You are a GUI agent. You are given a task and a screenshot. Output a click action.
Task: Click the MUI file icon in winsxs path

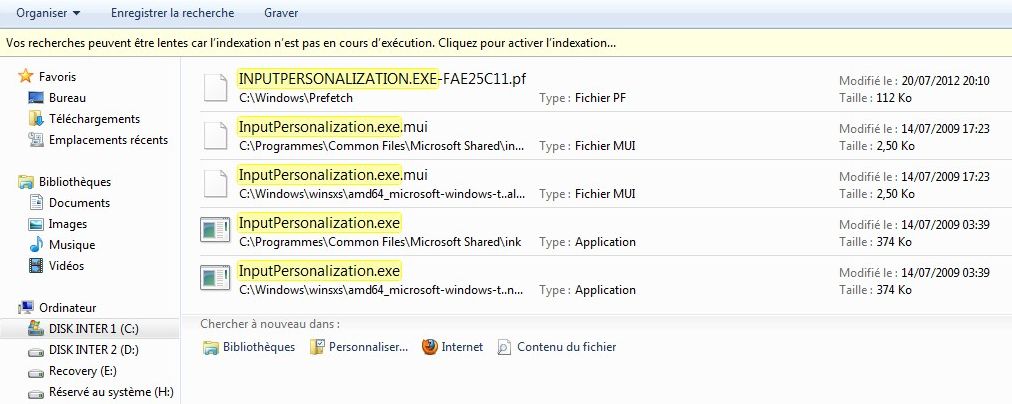(215, 184)
